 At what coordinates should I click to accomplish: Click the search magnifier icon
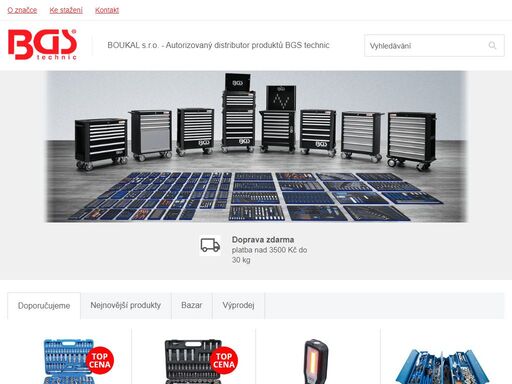coord(492,45)
